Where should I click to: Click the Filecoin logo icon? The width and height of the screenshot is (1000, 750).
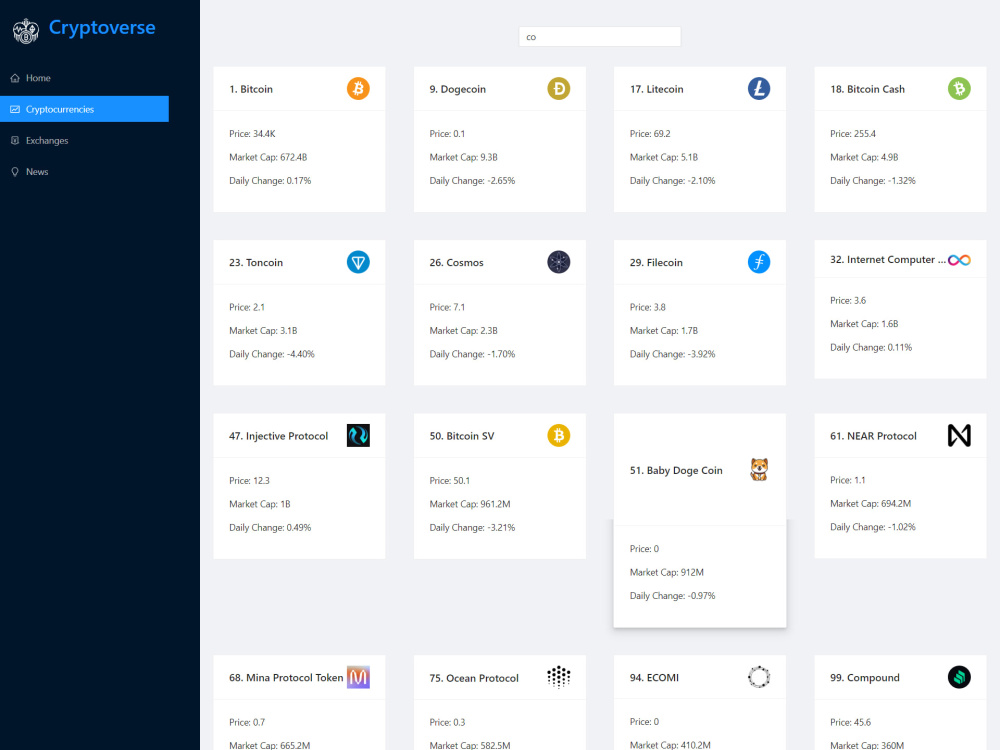(x=759, y=262)
